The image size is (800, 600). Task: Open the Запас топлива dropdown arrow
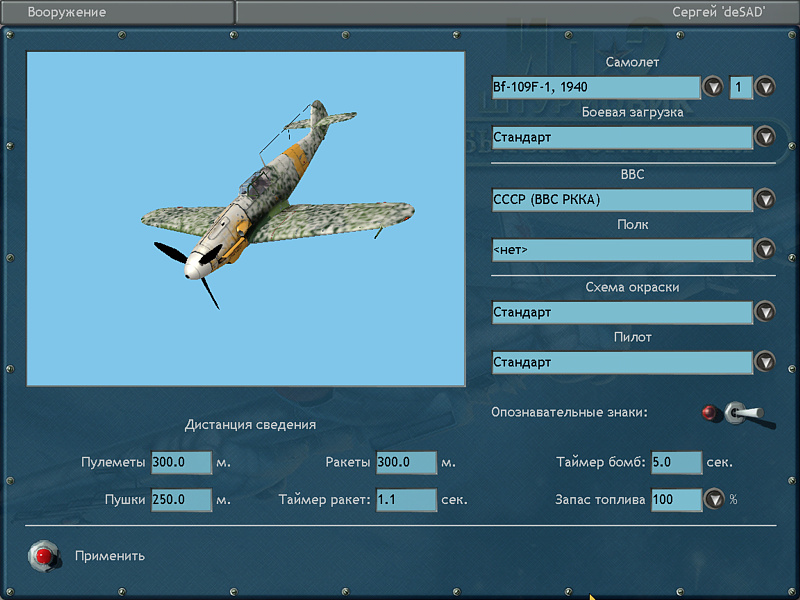click(713, 499)
